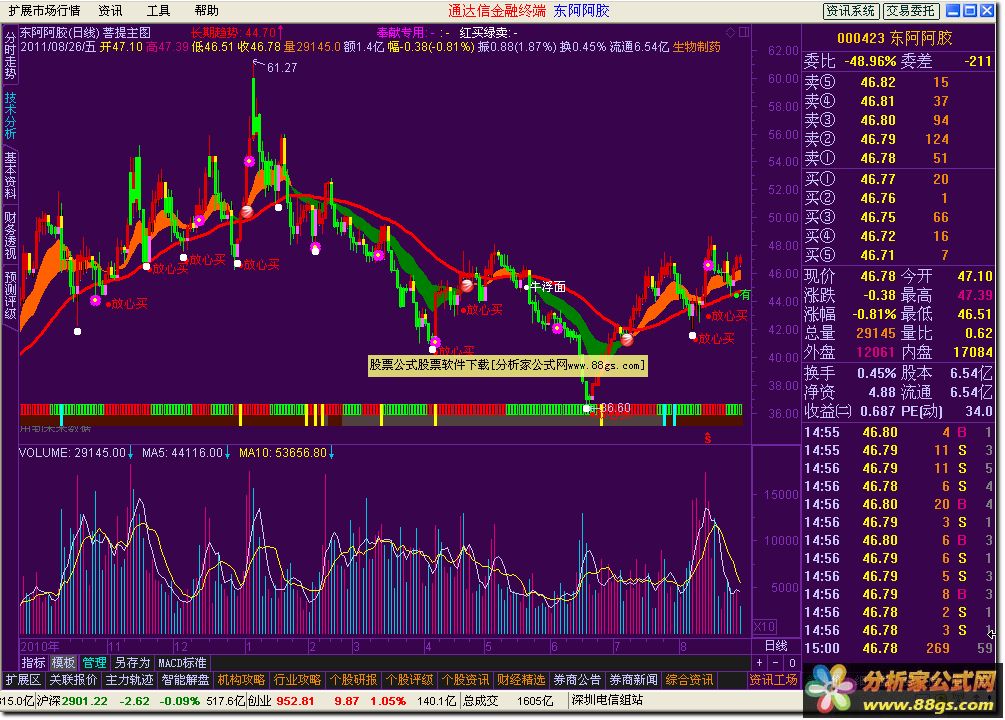The width and height of the screenshot is (1005, 720).
Task: Open the 工具 menu
Action: click(x=158, y=10)
